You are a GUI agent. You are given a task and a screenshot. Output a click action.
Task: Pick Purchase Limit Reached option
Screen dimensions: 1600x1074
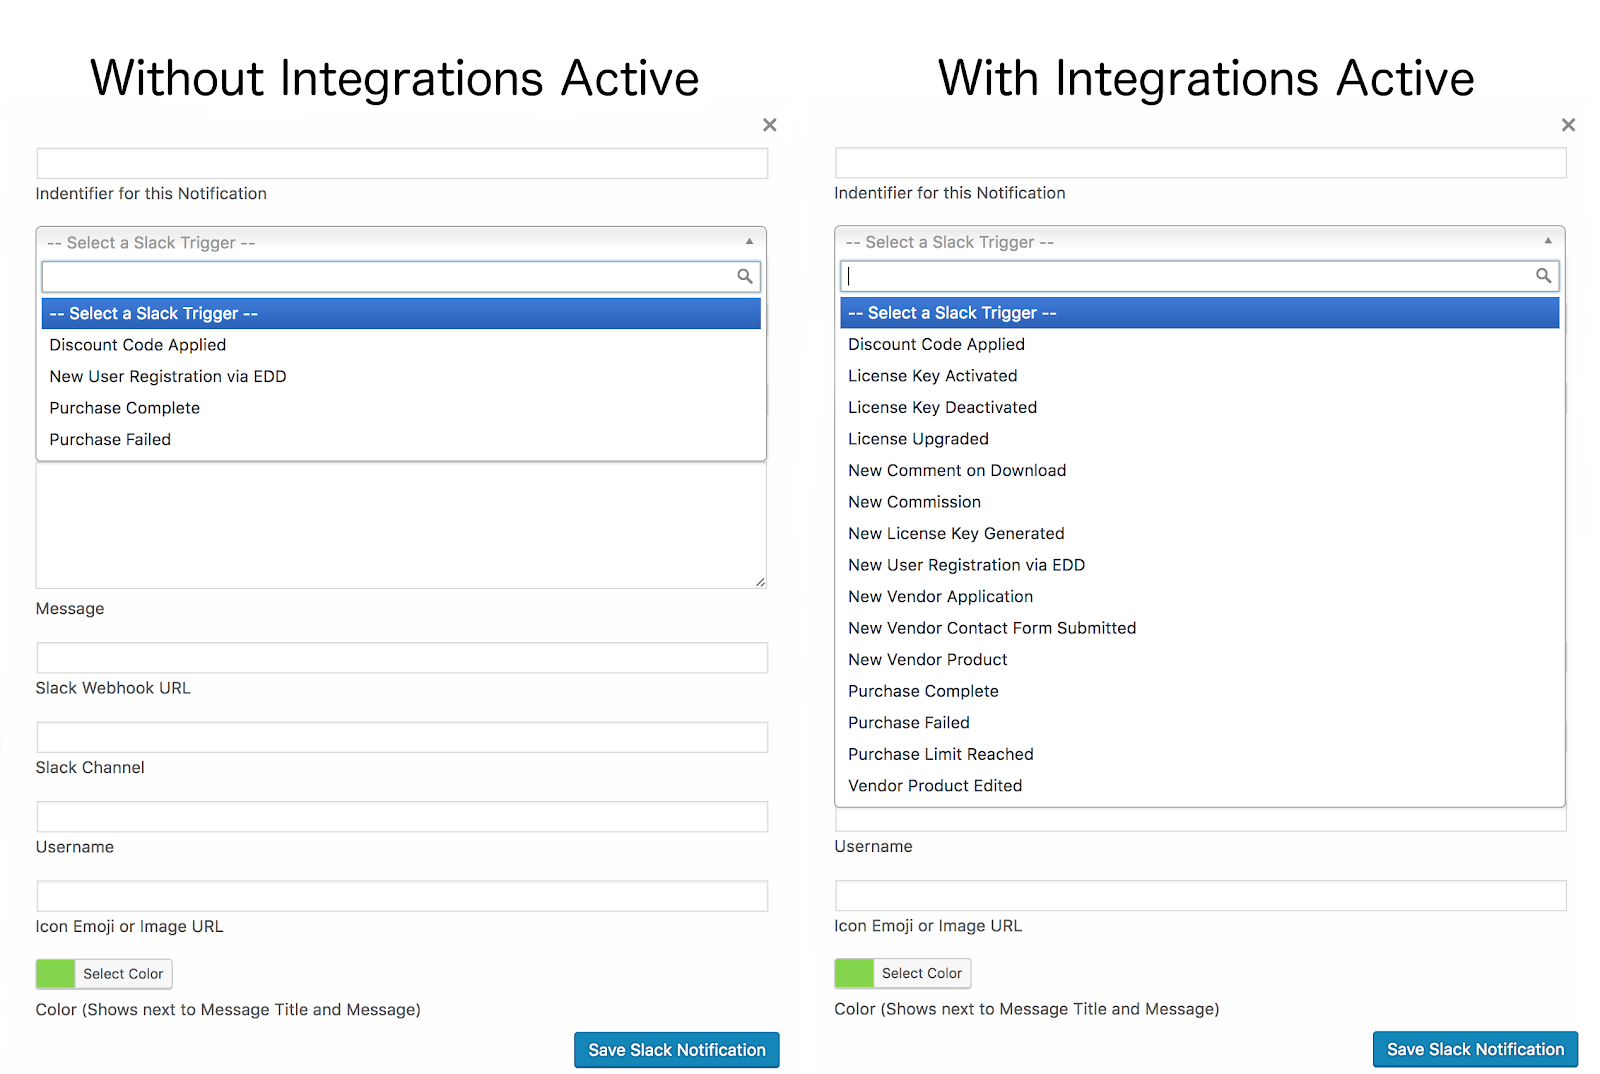[x=940, y=754]
